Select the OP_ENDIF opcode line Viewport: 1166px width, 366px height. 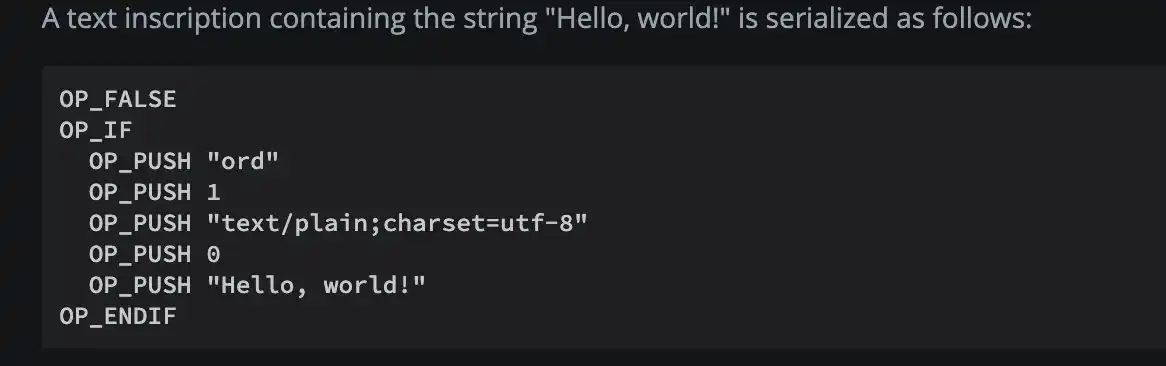[117, 316]
